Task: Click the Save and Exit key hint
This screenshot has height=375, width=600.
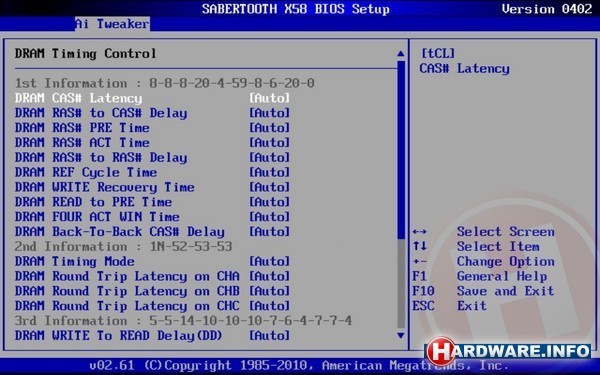Action: (505, 291)
